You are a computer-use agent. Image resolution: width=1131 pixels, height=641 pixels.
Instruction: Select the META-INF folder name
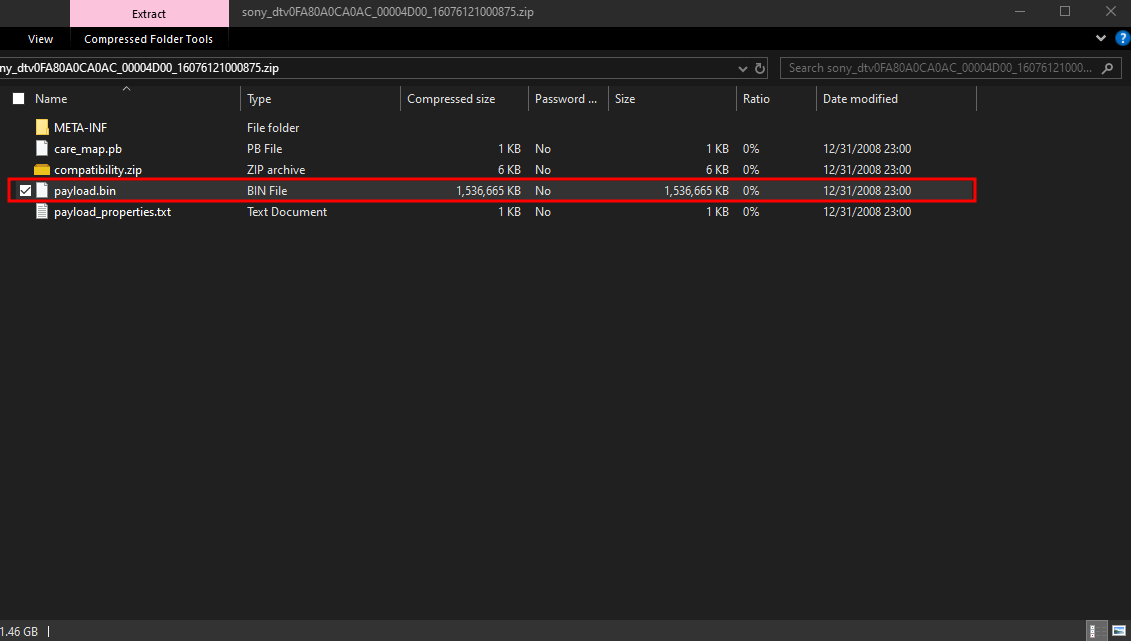[x=80, y=128]
